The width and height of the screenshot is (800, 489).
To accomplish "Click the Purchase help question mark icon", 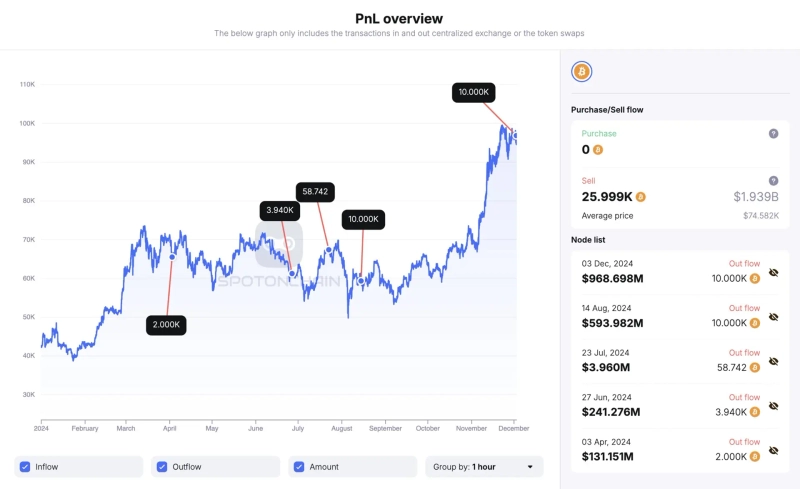I will 773,134.
